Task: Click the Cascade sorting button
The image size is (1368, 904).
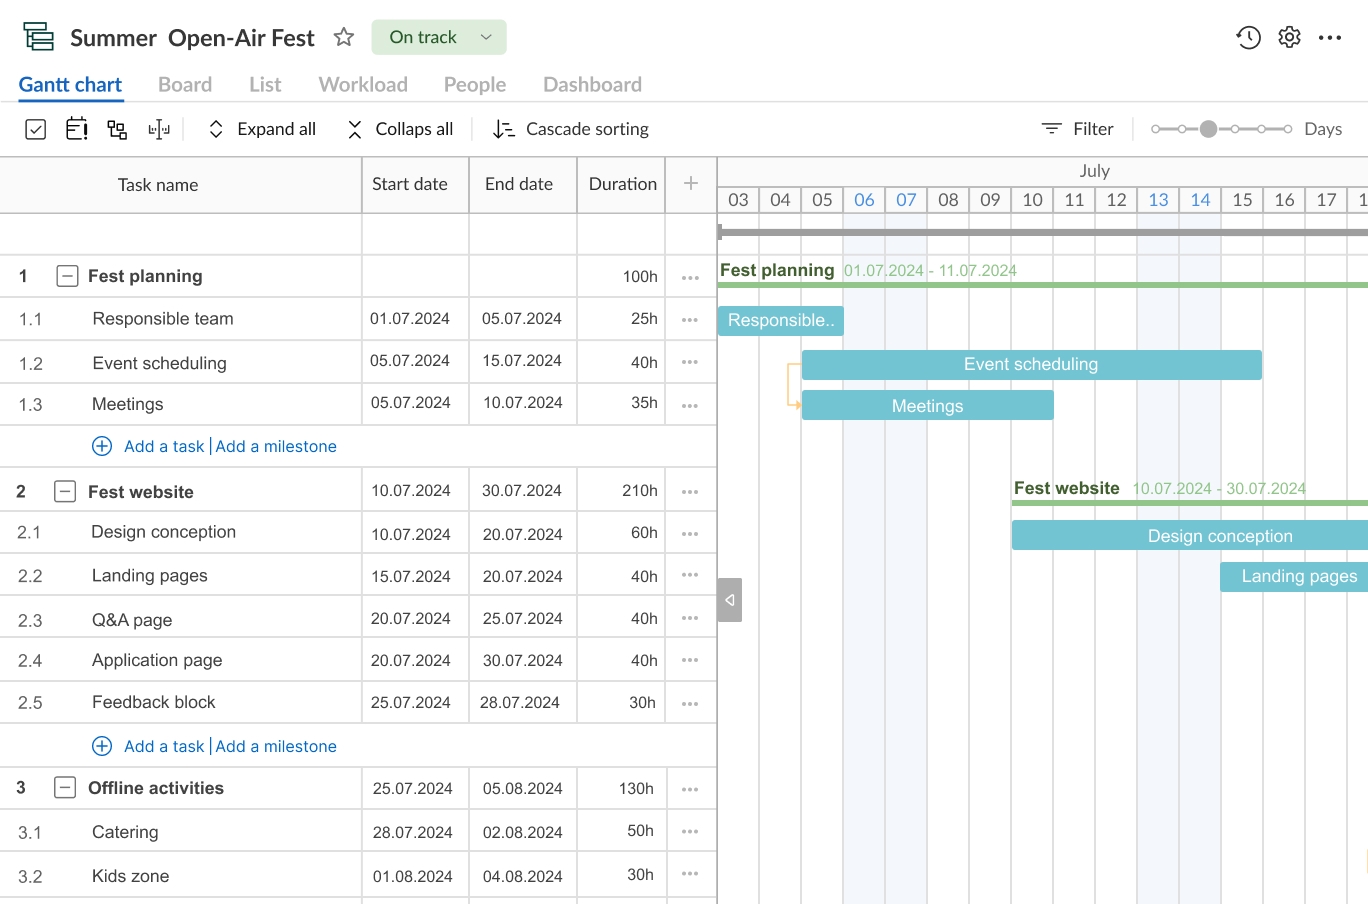Action: tap(570, 128)
